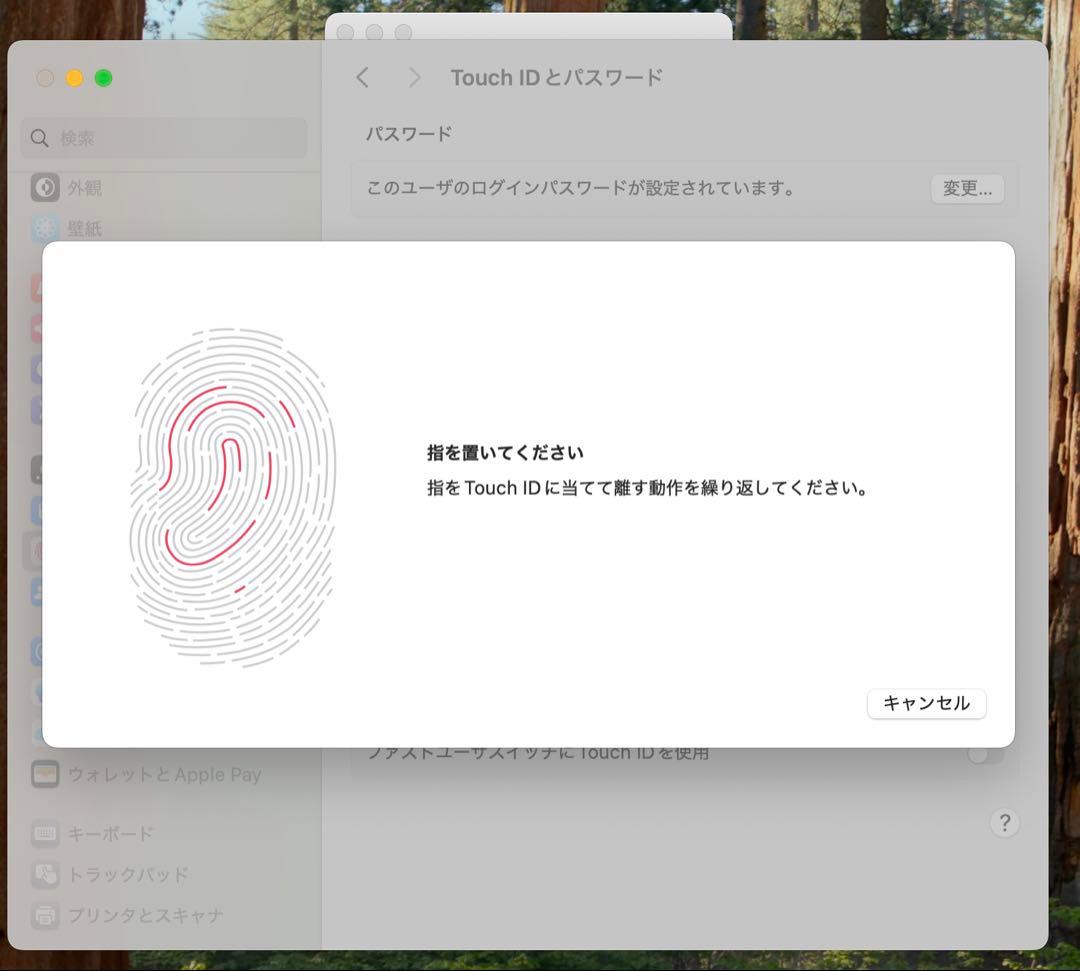Select the 壁紙 sidebar icon

[x=45, y=228]
